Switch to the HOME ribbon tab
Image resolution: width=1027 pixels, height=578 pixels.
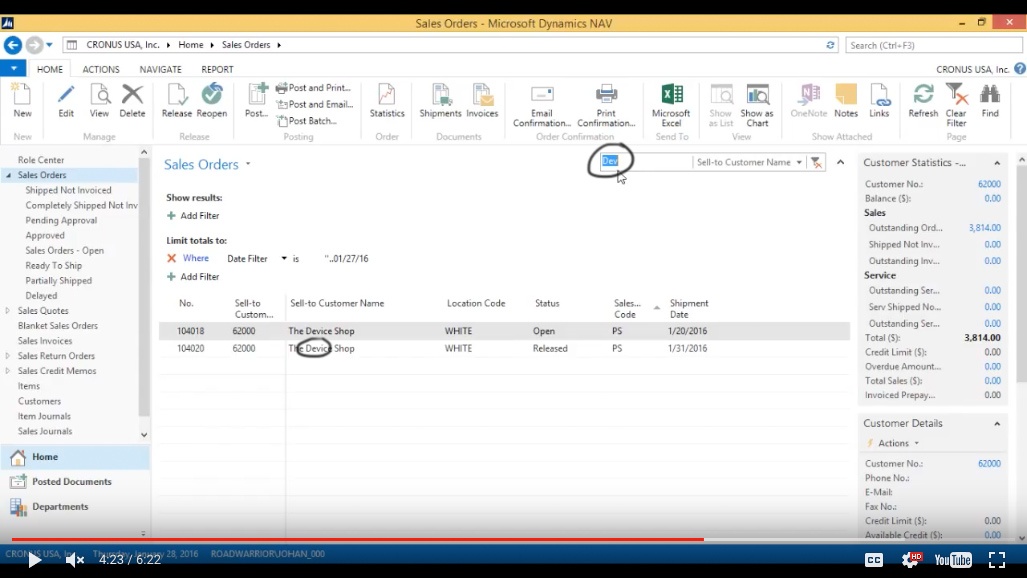tap(50, 69)
